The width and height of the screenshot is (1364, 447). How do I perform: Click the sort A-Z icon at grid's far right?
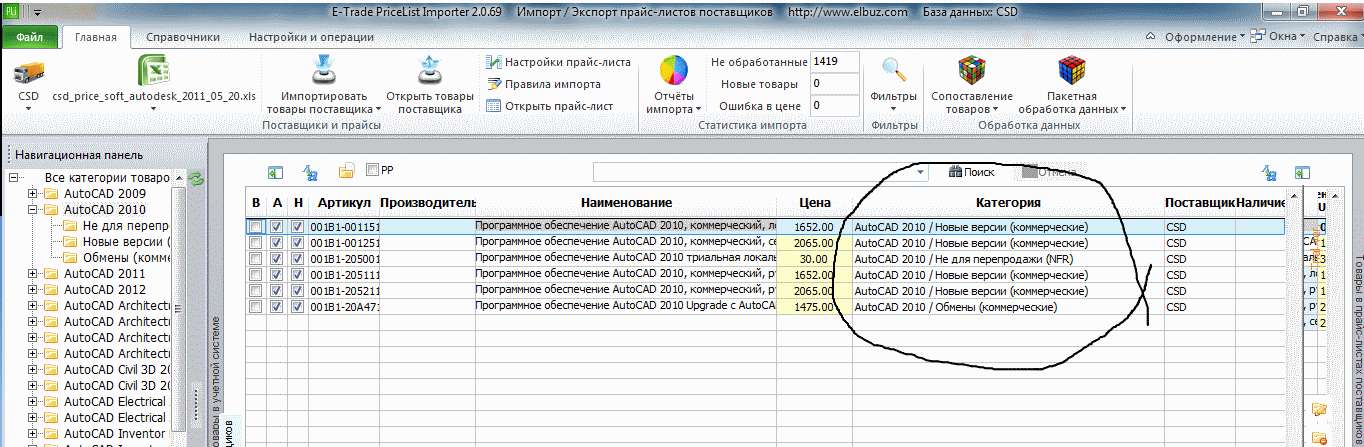click(x=1269, y=173)
